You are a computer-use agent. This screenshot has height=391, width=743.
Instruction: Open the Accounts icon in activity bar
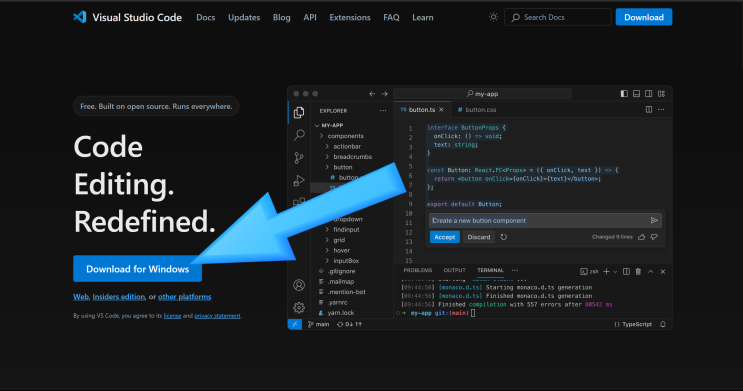[x=299, y=285]
